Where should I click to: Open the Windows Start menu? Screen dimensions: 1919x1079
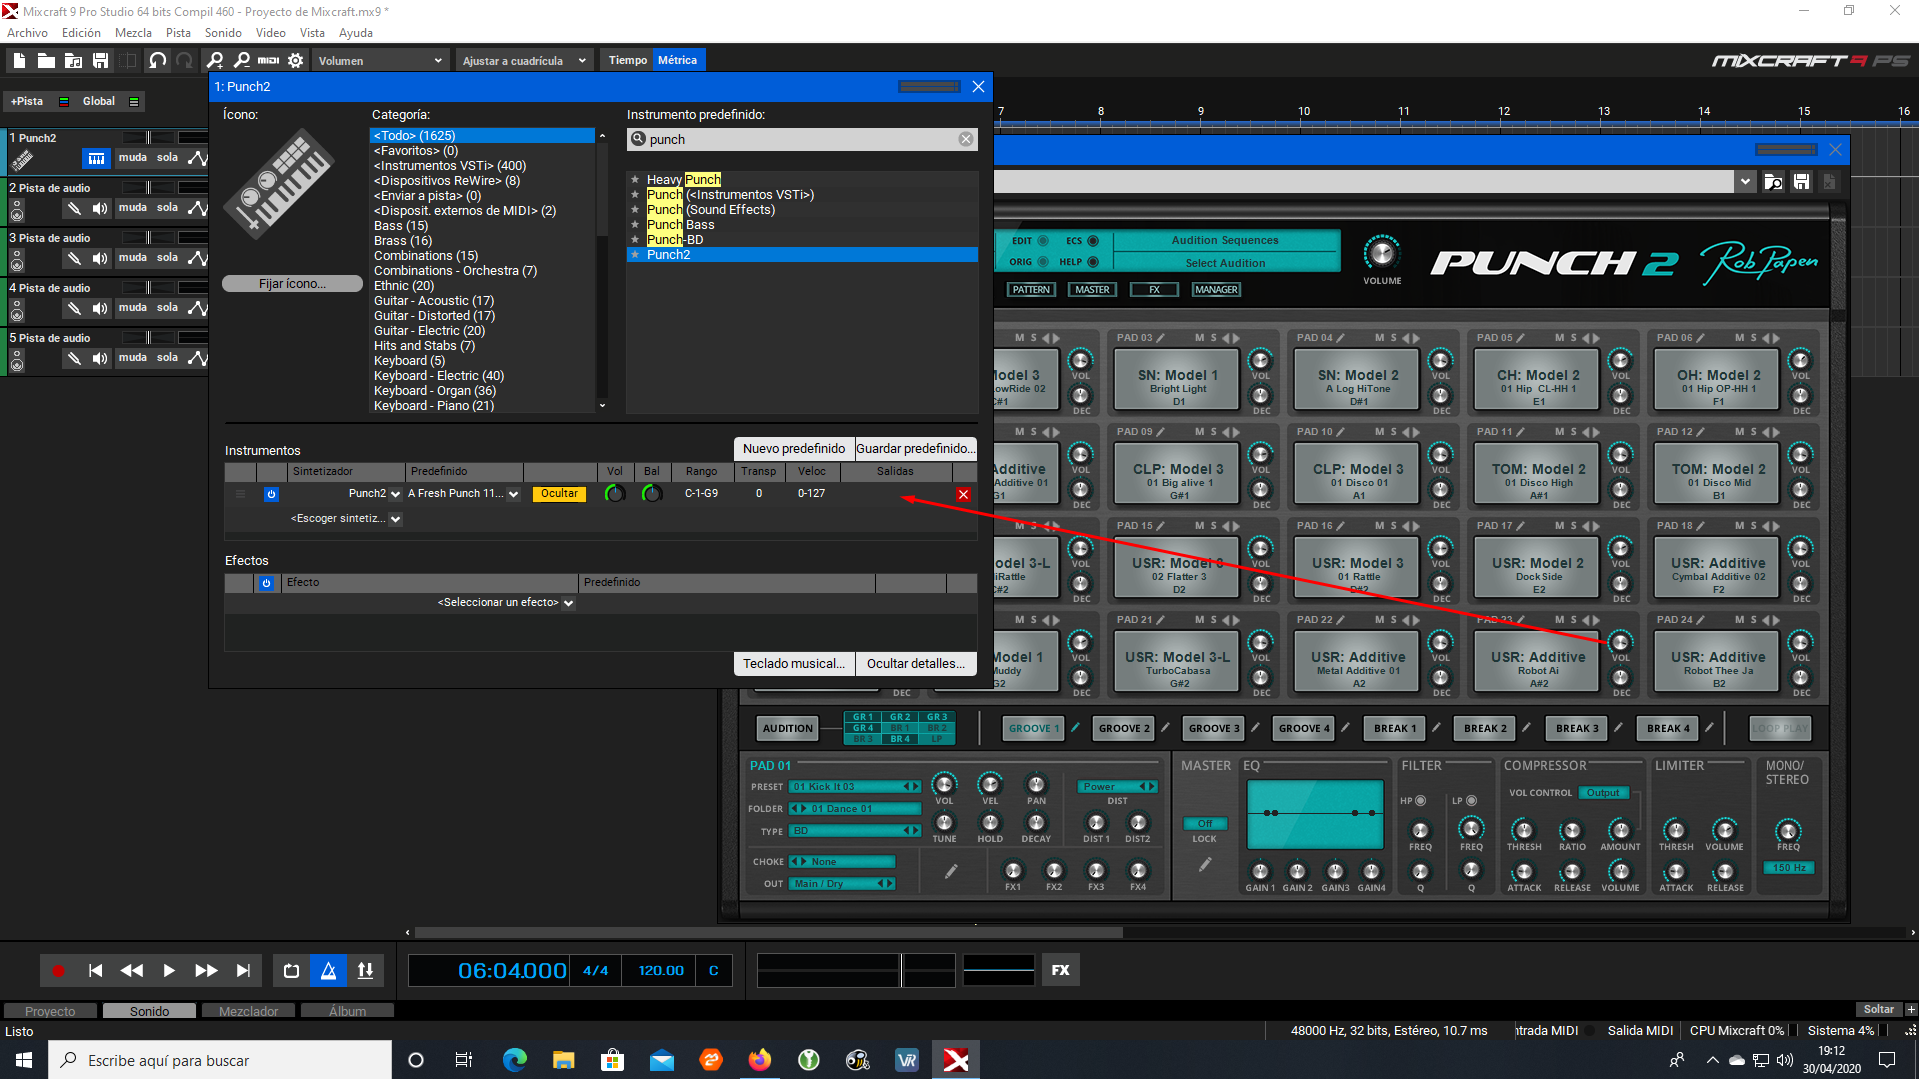(24, 1060)
